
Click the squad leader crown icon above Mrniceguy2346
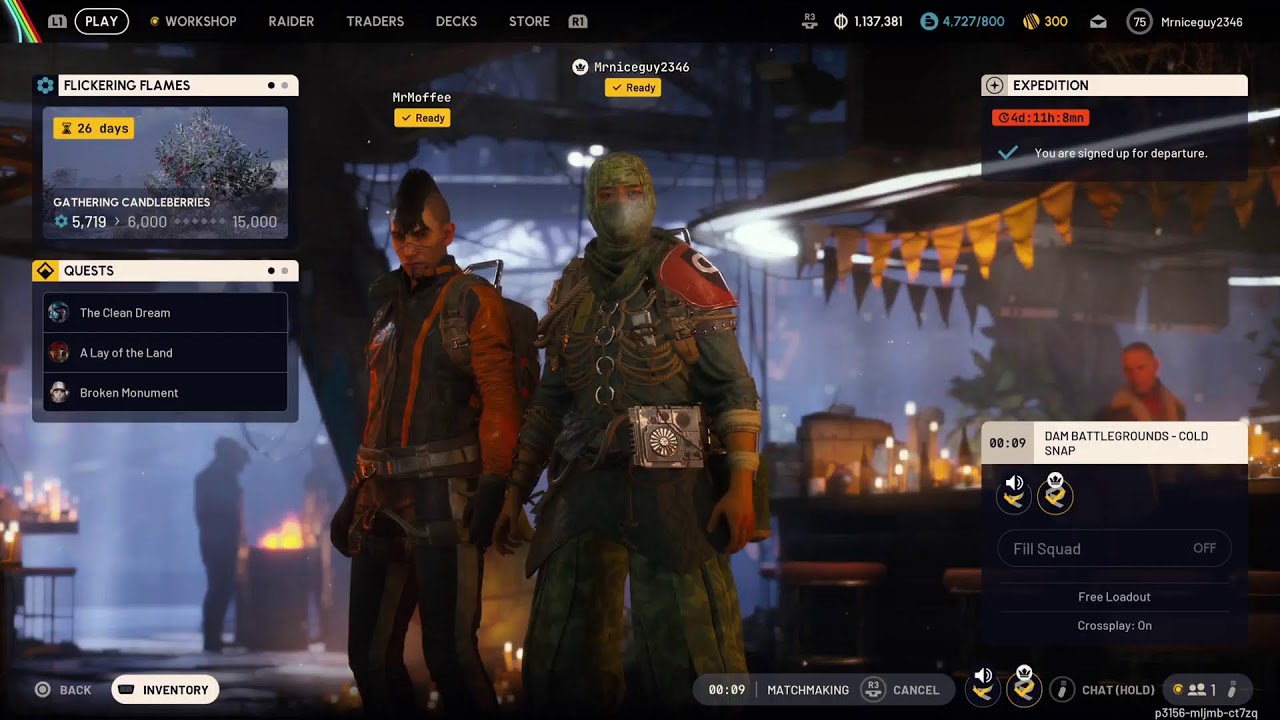click(x=580, y=67)
